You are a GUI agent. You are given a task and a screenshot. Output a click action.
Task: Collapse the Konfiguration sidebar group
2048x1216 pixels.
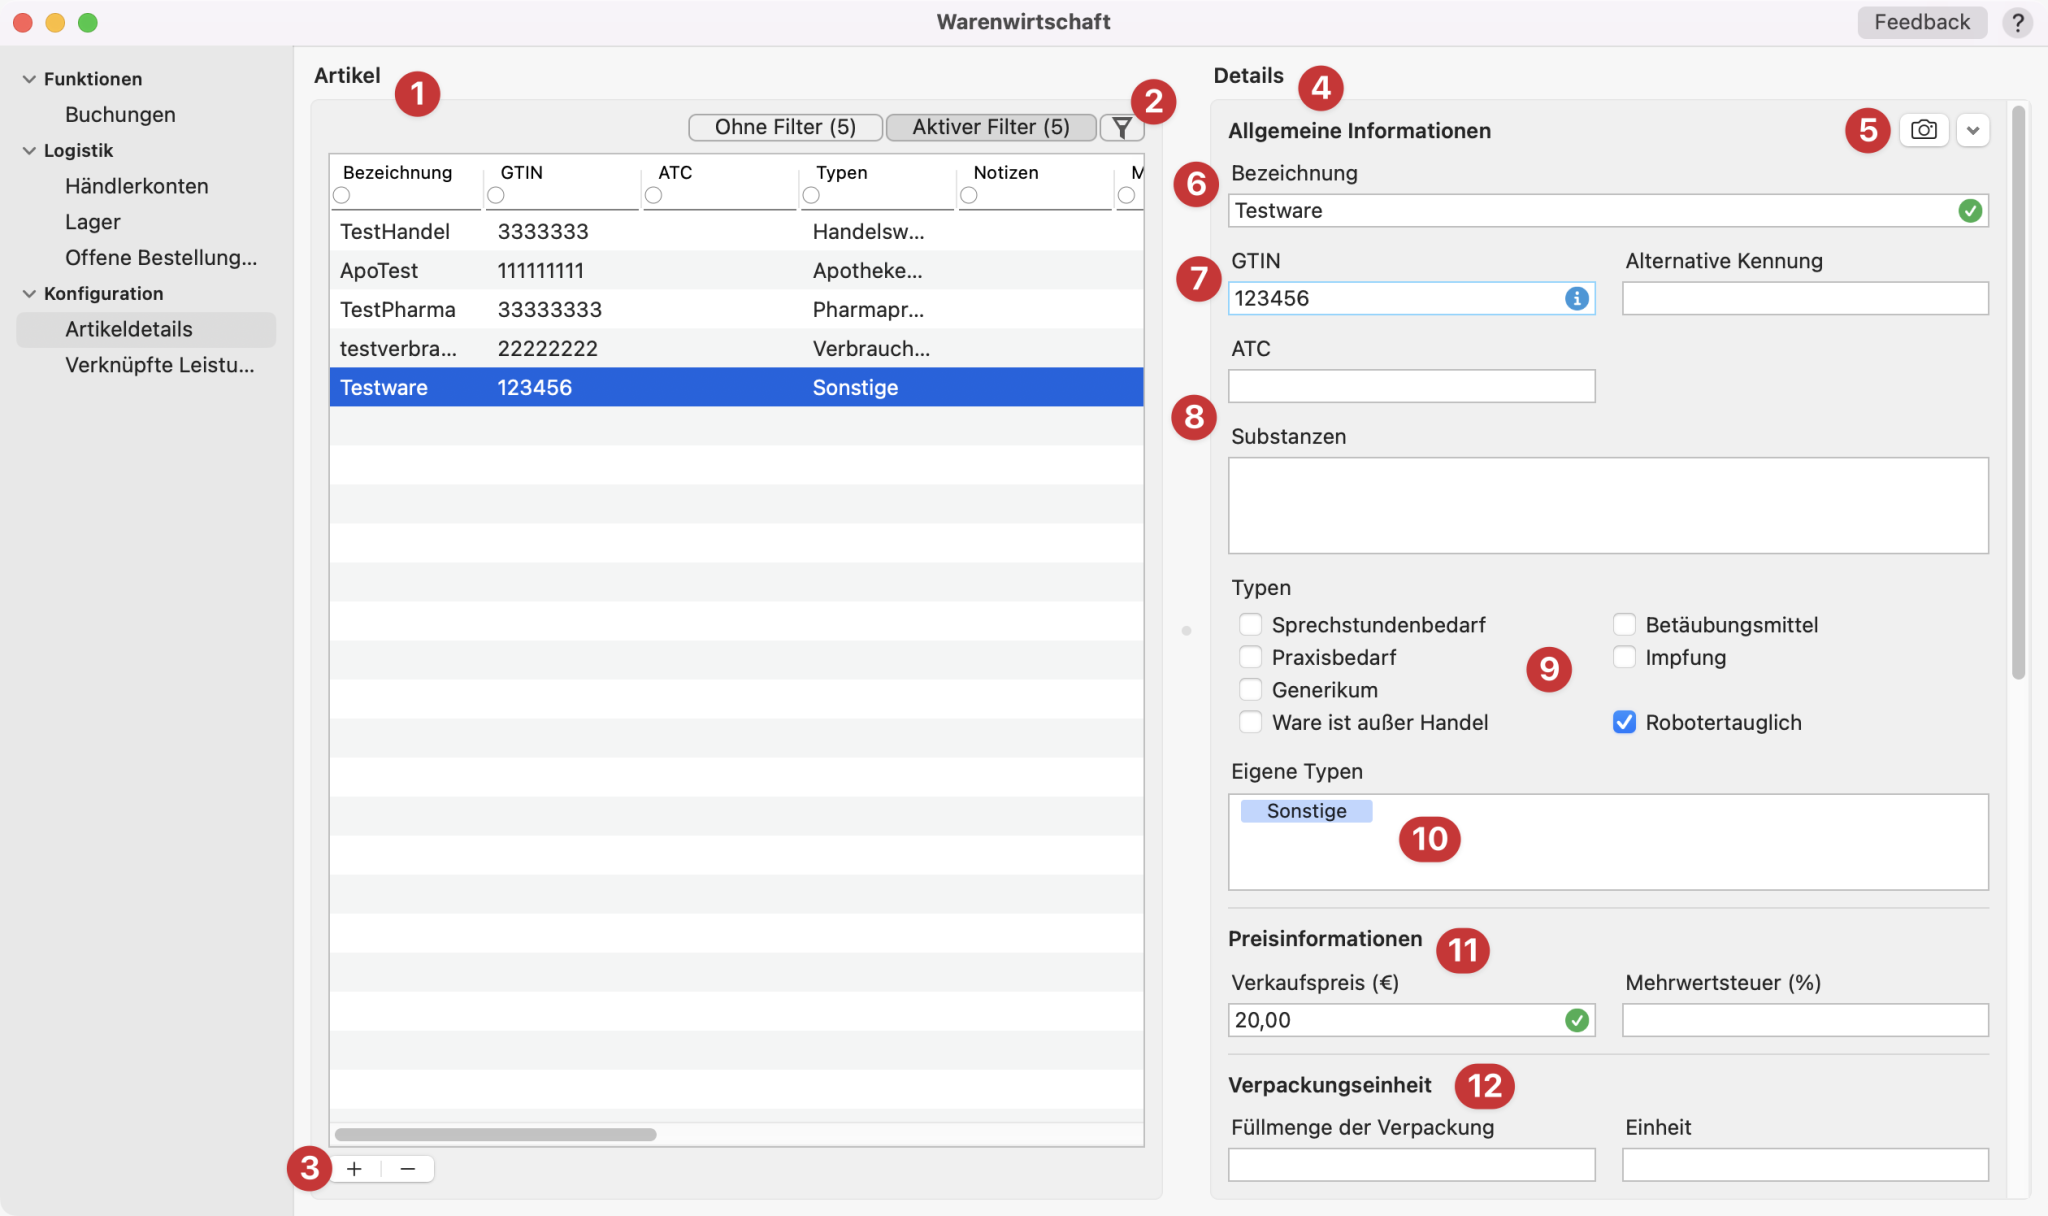pos(29,294)
